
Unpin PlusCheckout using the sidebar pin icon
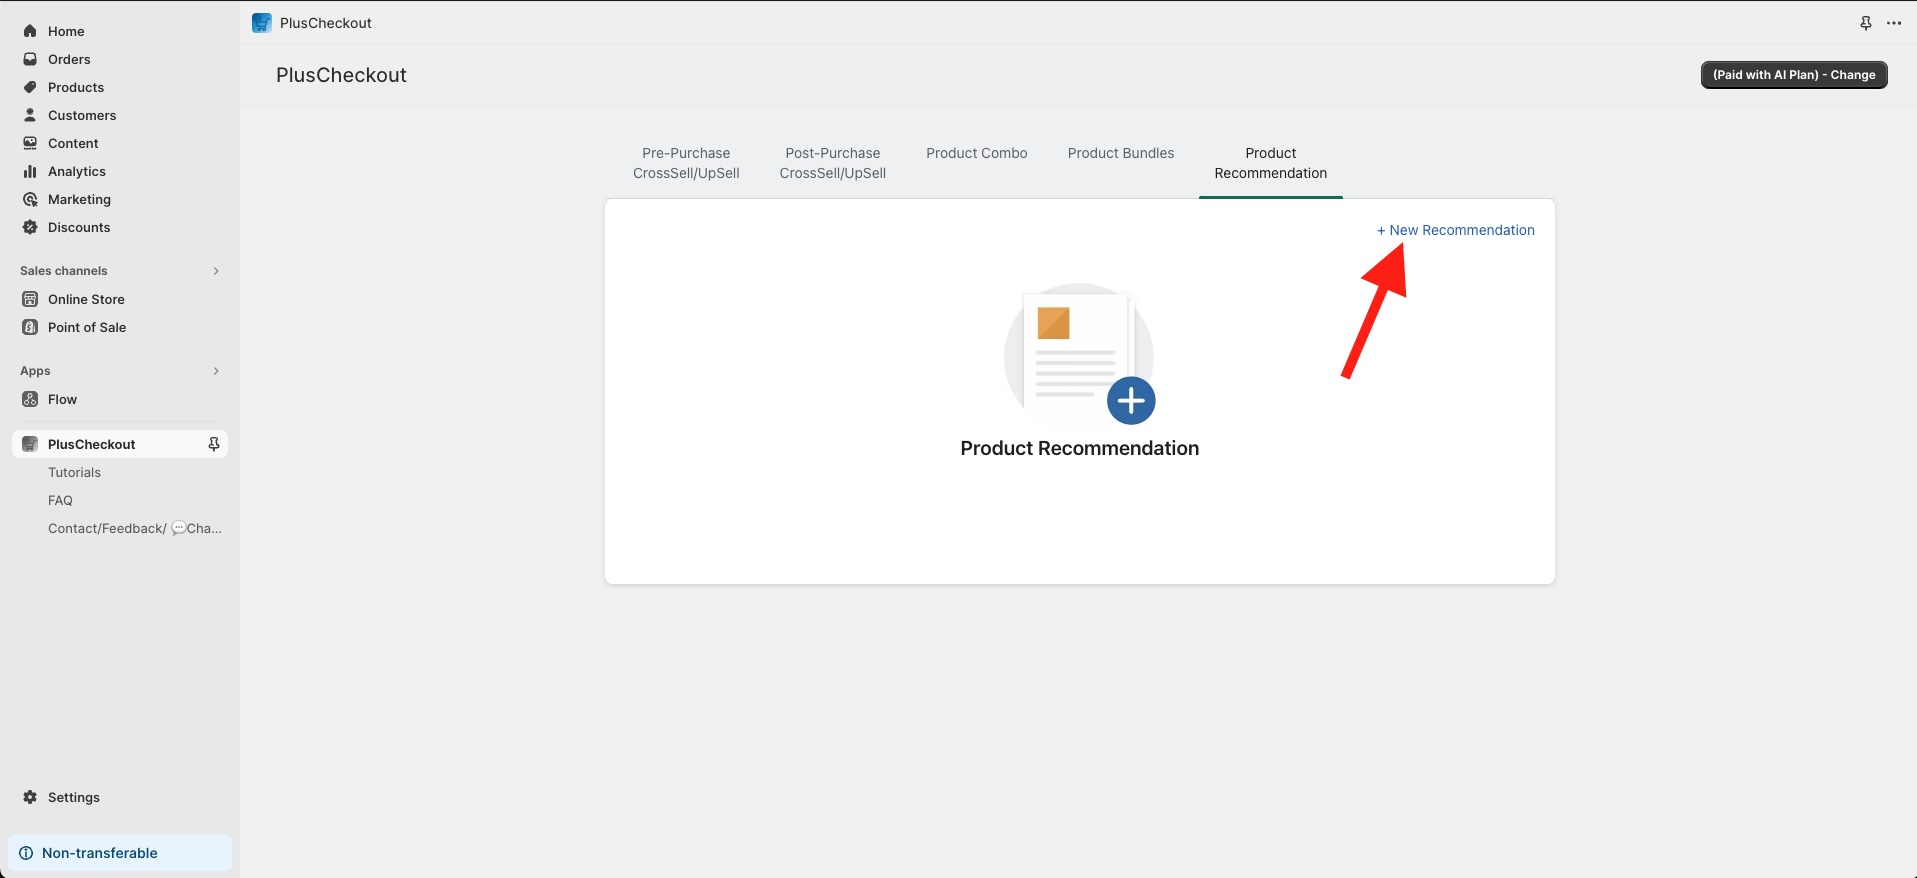(213, 444)
